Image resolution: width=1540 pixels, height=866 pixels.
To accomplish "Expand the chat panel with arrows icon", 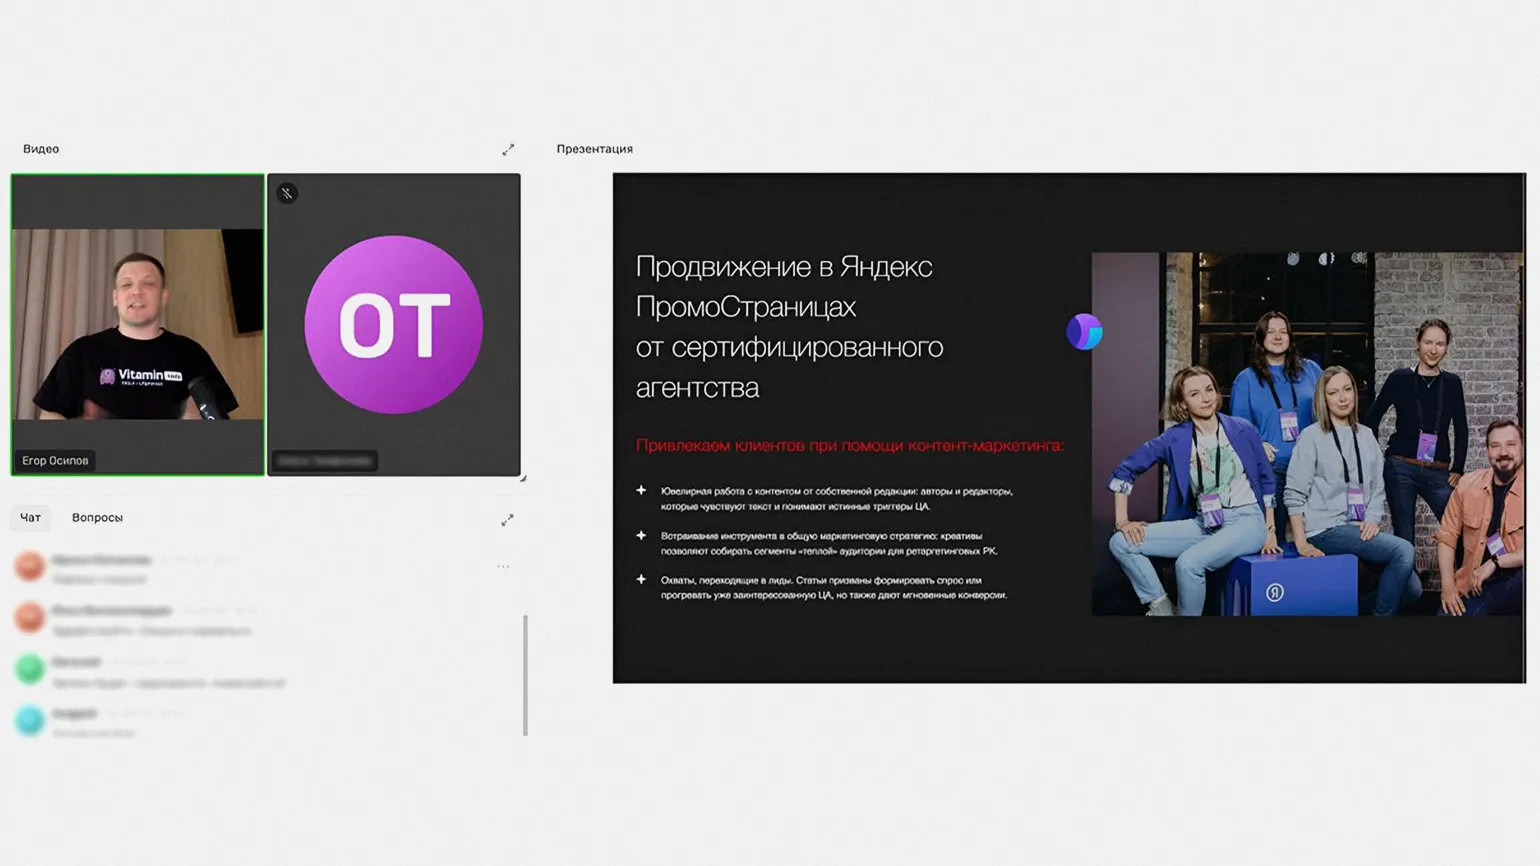I will pyautogui.click(x=507, y=520).
